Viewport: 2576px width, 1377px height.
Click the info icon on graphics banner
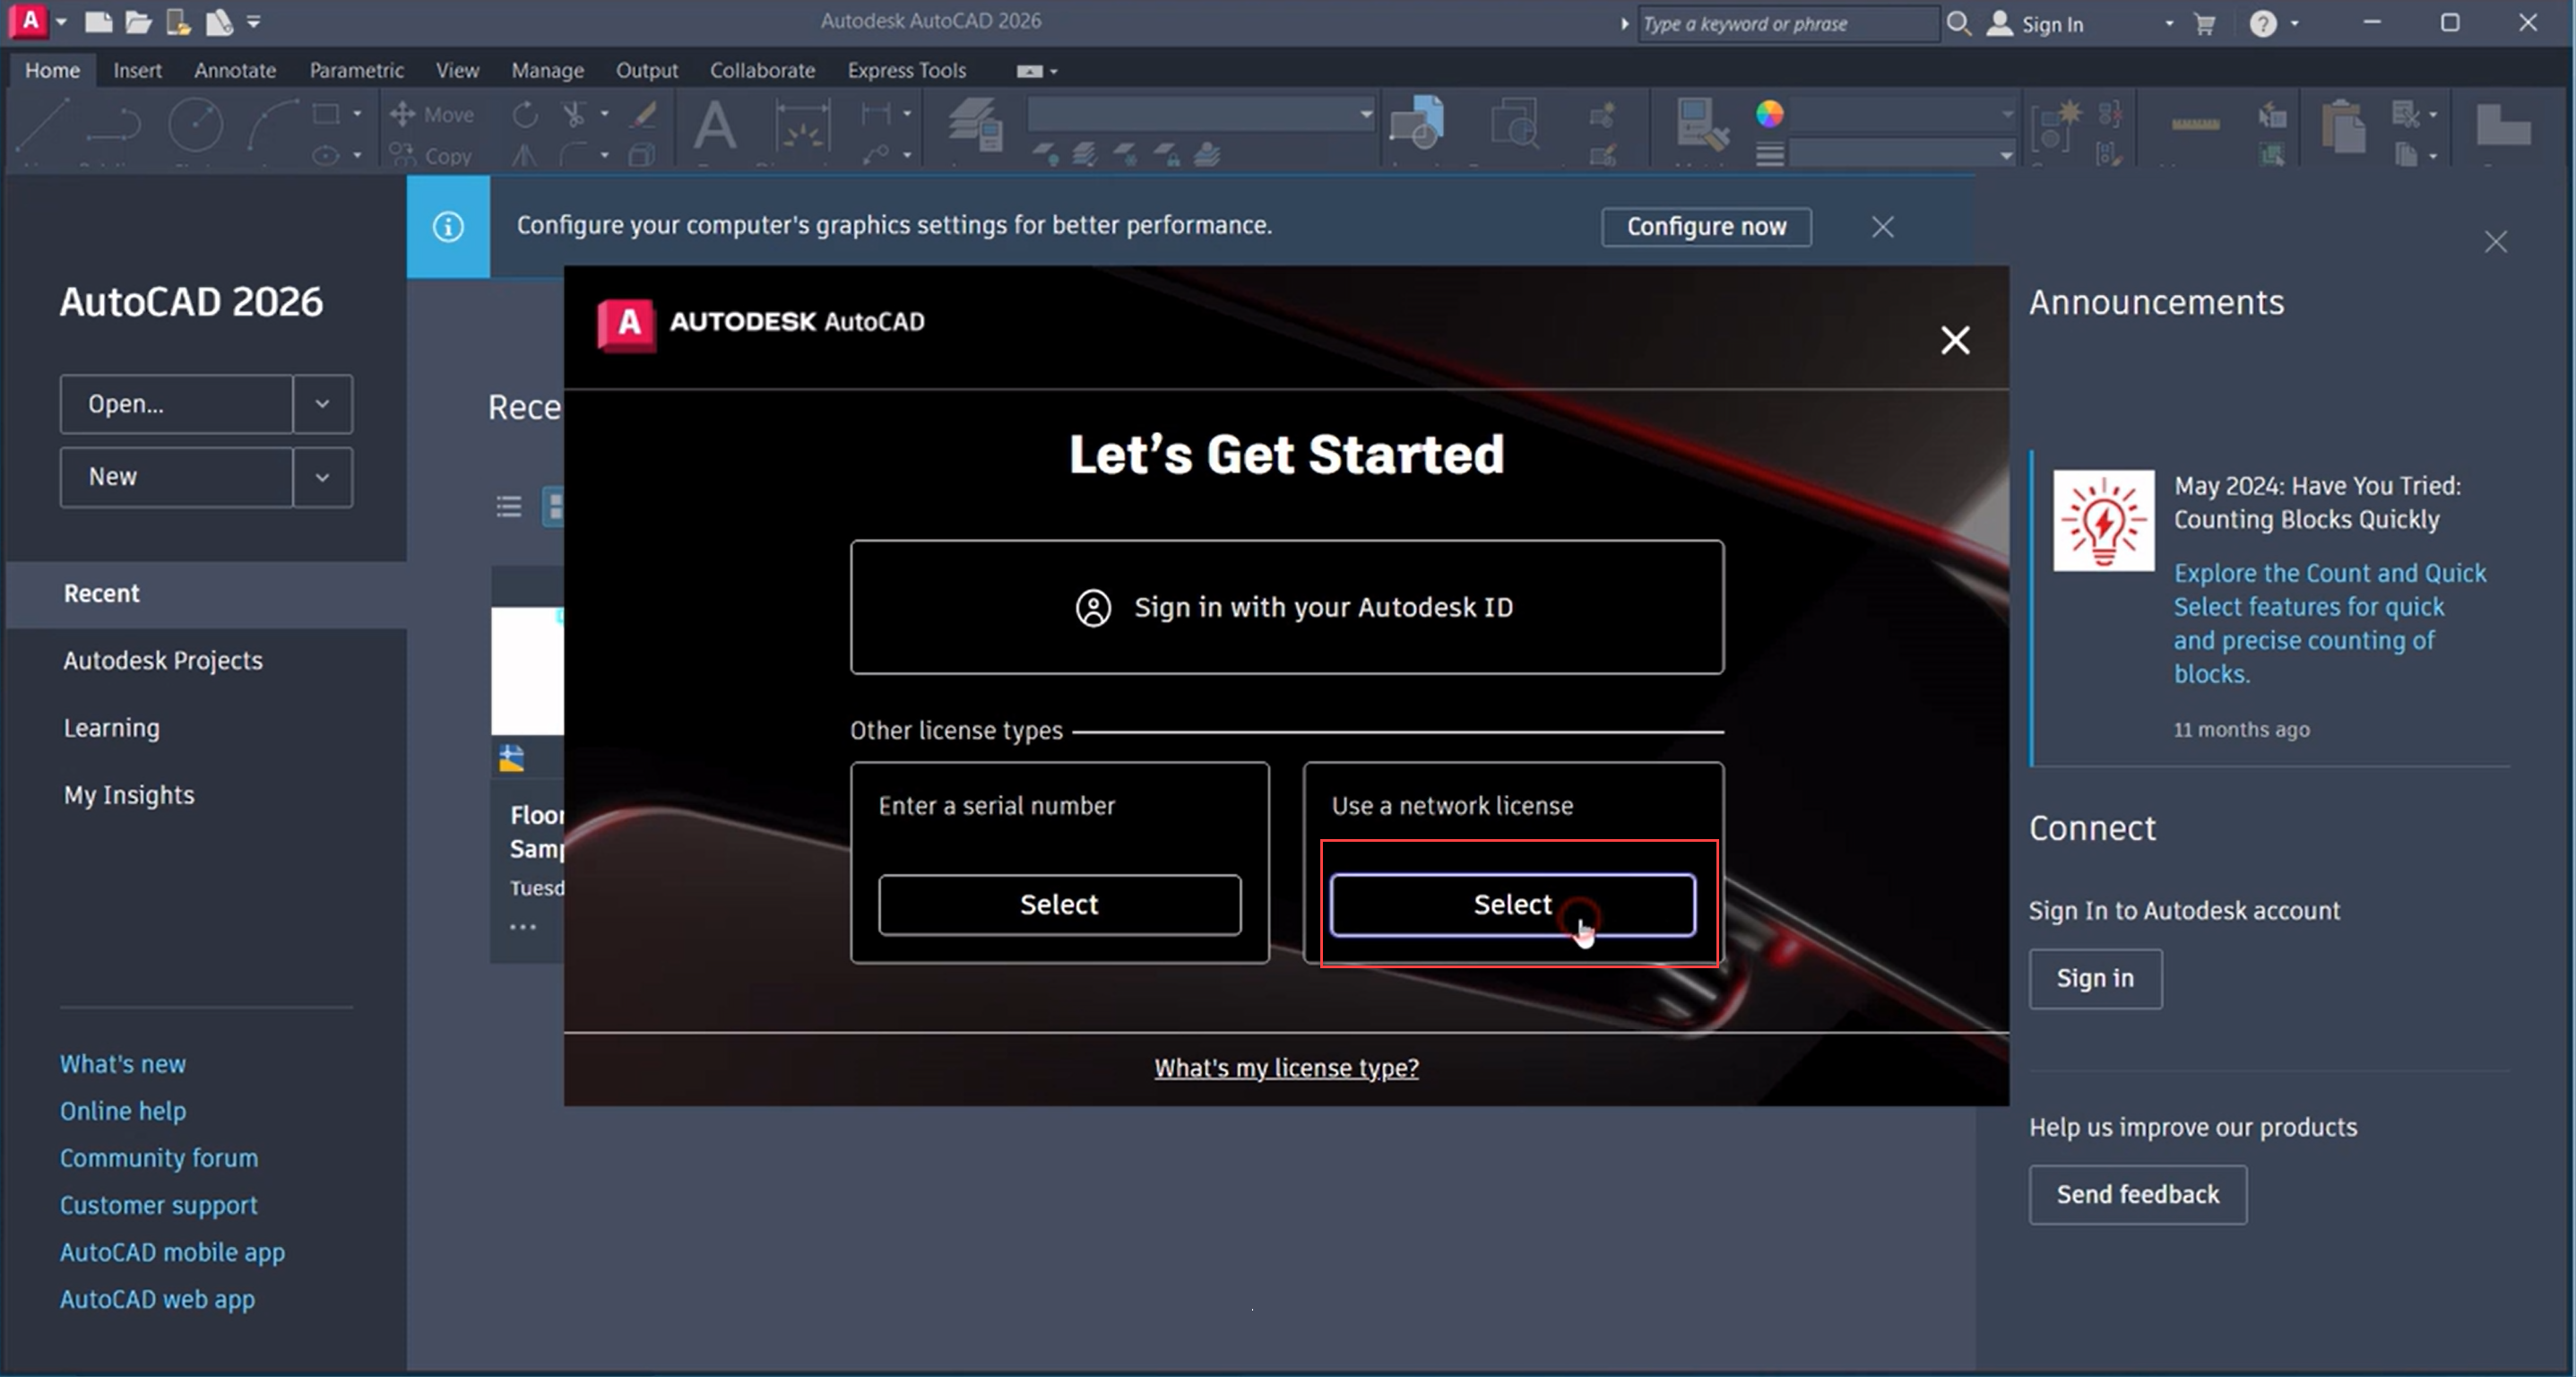tap(448, 227)
